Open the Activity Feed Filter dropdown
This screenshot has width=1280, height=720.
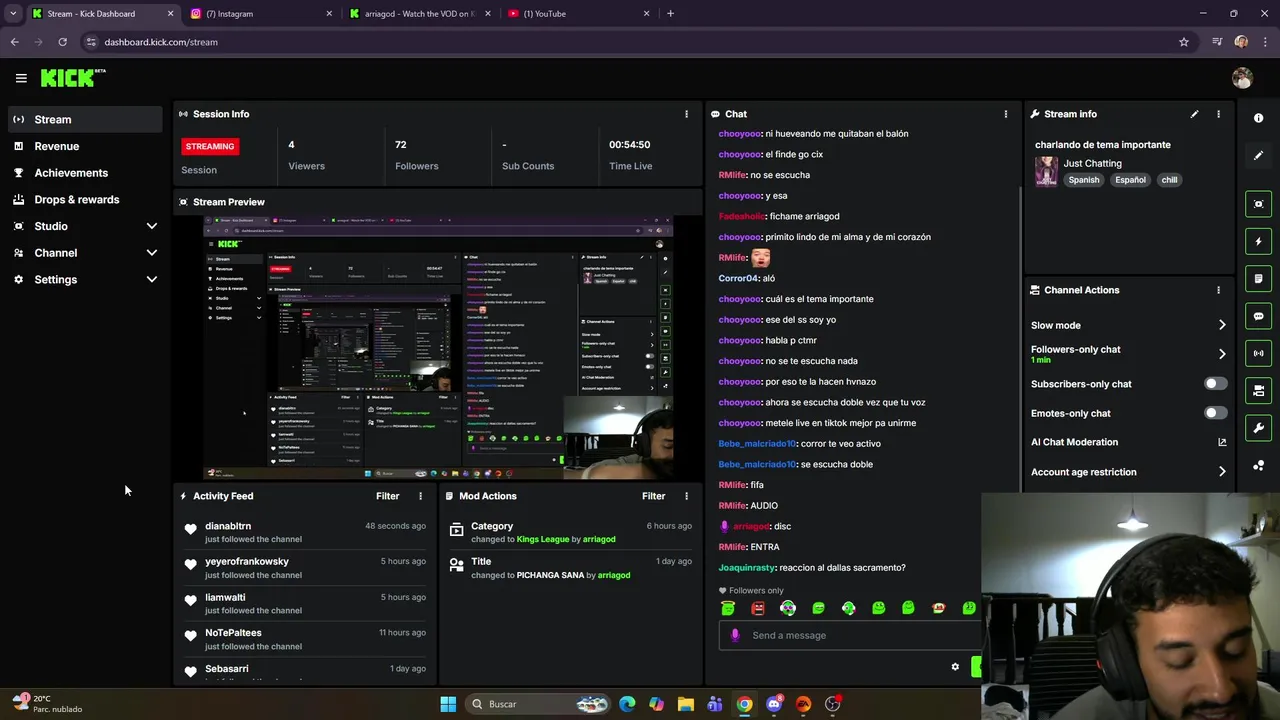click(387, 496)
